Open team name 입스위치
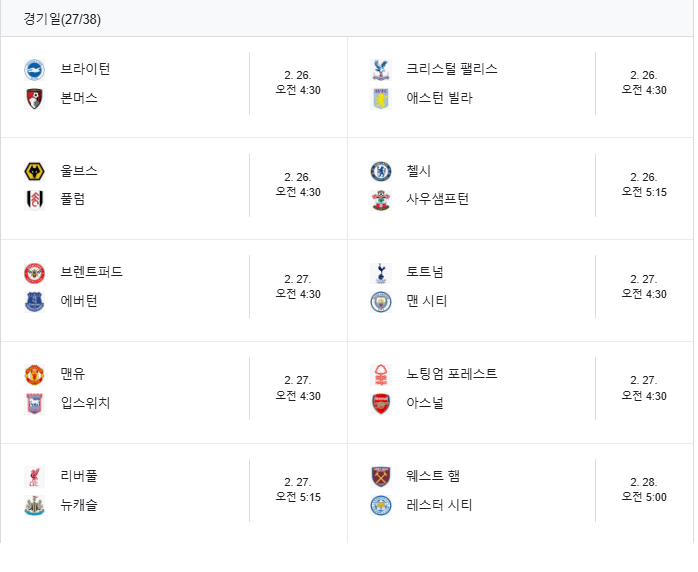 pos(85,402)
